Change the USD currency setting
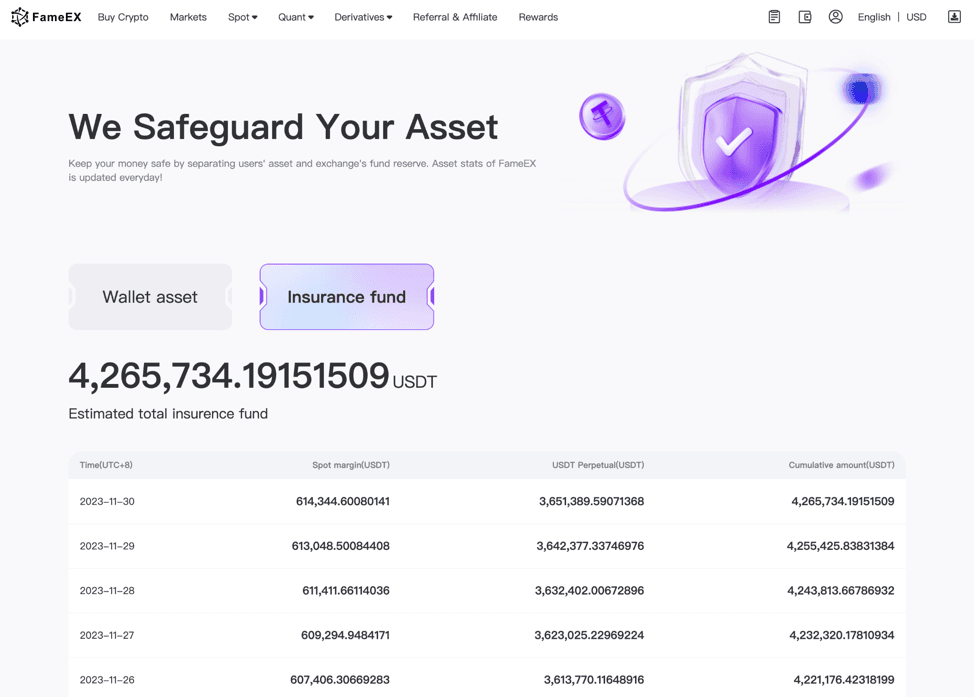The image size is (974, 697). 916,17
